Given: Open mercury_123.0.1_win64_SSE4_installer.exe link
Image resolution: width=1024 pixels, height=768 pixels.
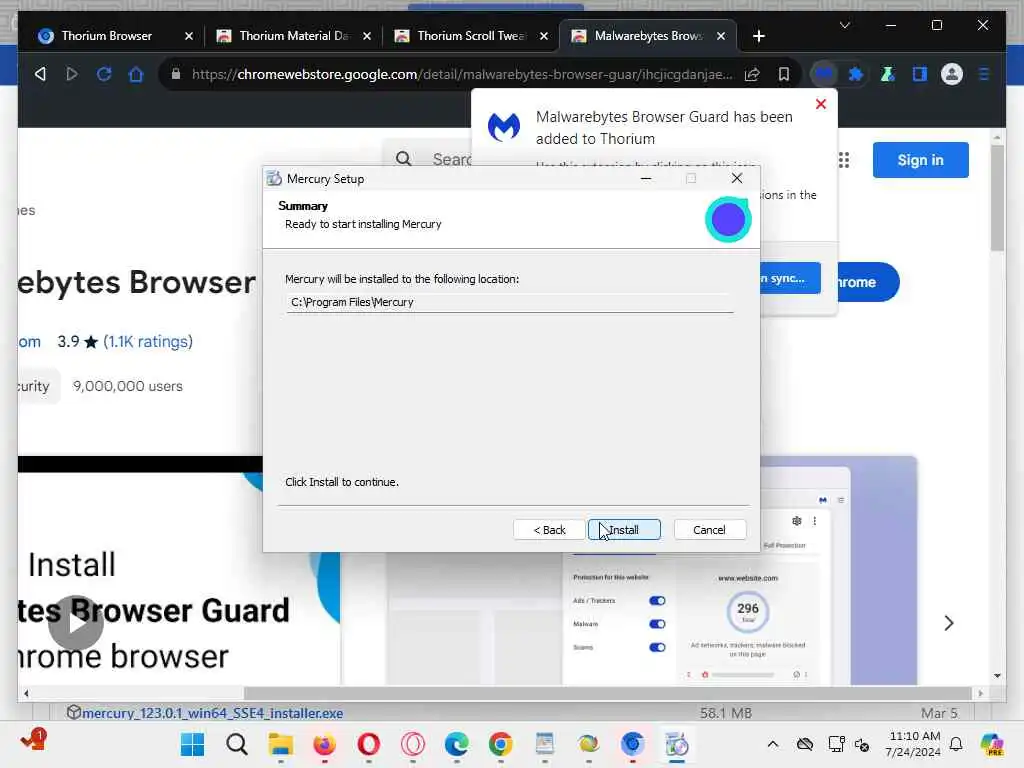Looking at the screenshot, I should click(x=212, y=712).
